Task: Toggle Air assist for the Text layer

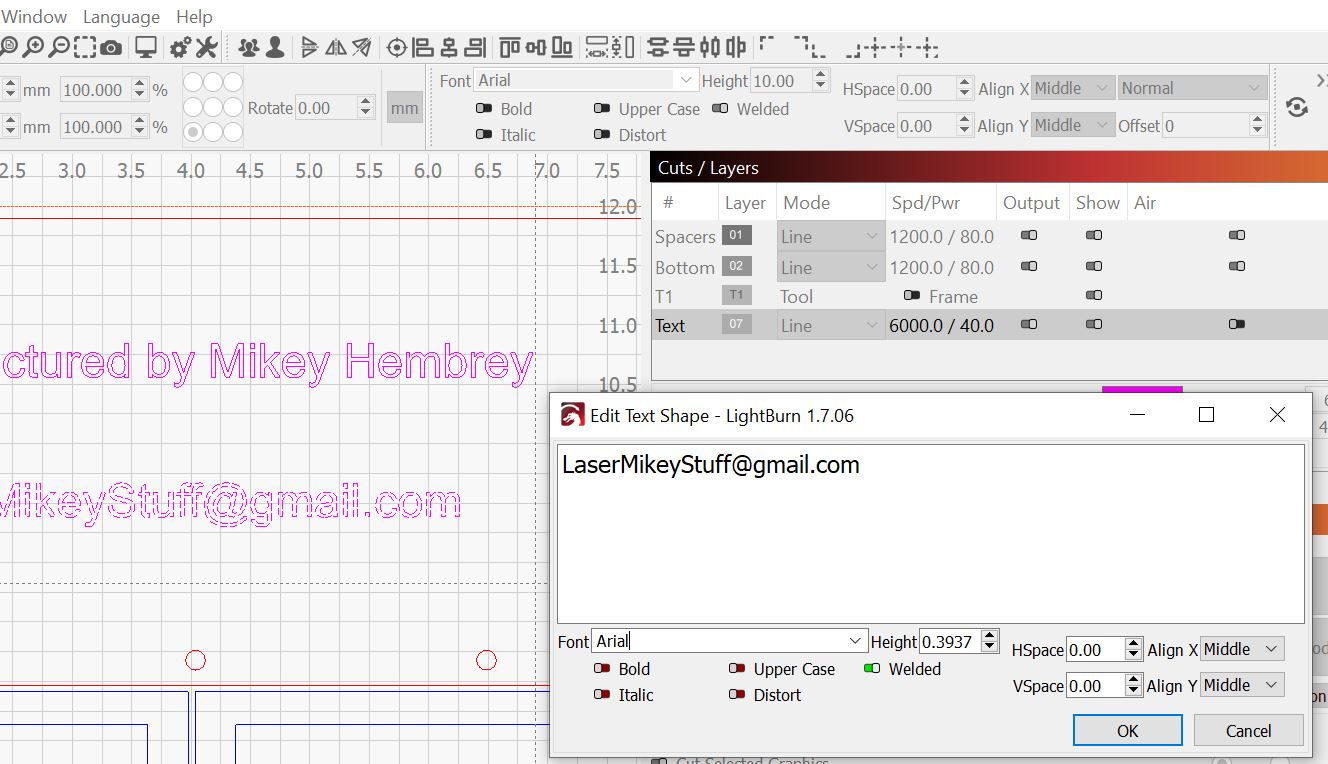Action: pyautogui.click(x=1237, y=325)
